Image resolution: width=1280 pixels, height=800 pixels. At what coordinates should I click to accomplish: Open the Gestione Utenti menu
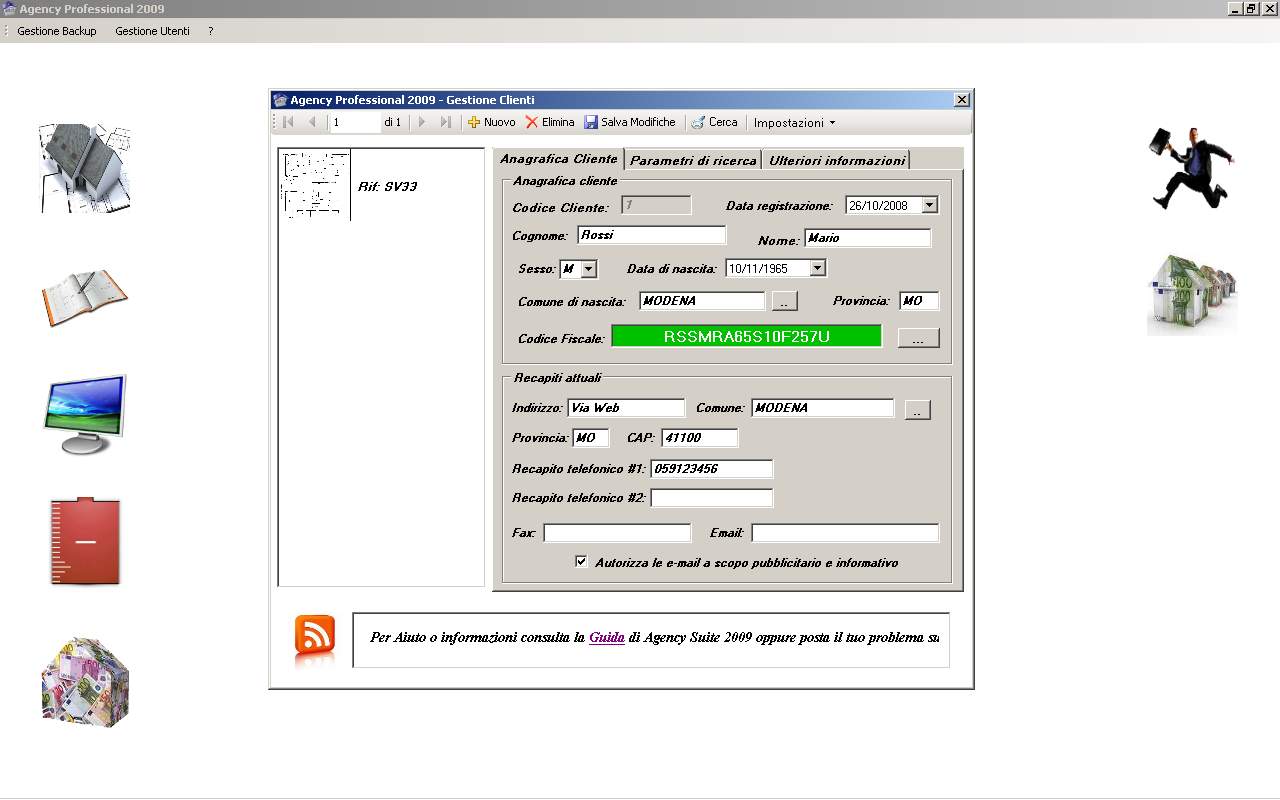152,31
